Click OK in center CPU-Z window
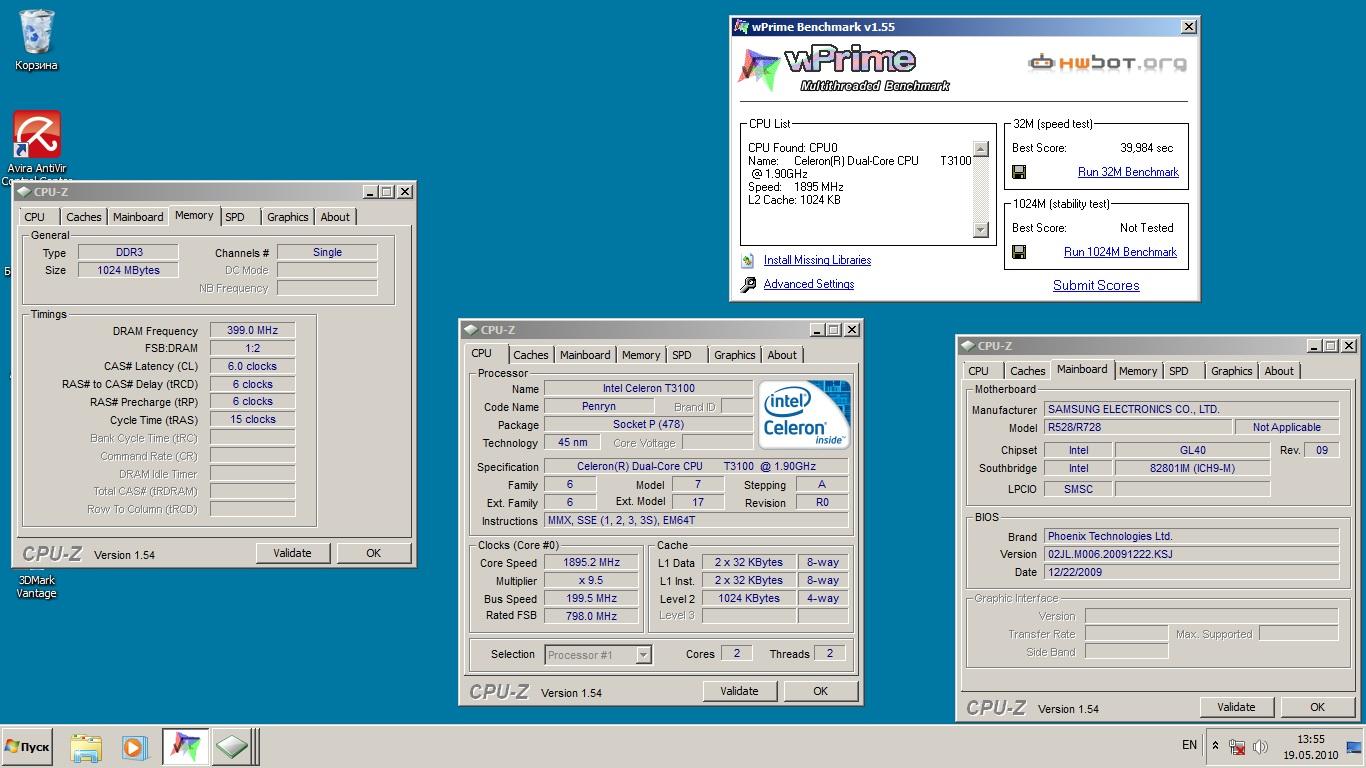The image size is (1366, 768). coord(820,691)
